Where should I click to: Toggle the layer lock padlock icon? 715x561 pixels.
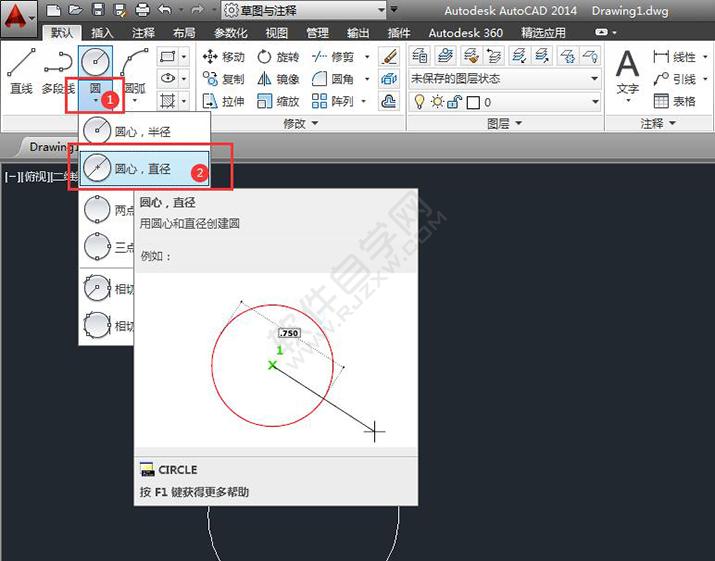click(454, 101)
